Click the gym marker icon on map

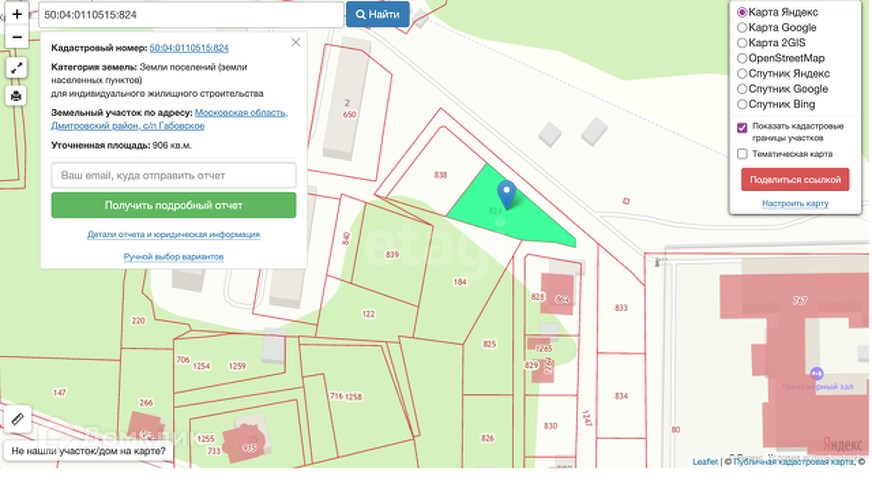tap(816, 373)
